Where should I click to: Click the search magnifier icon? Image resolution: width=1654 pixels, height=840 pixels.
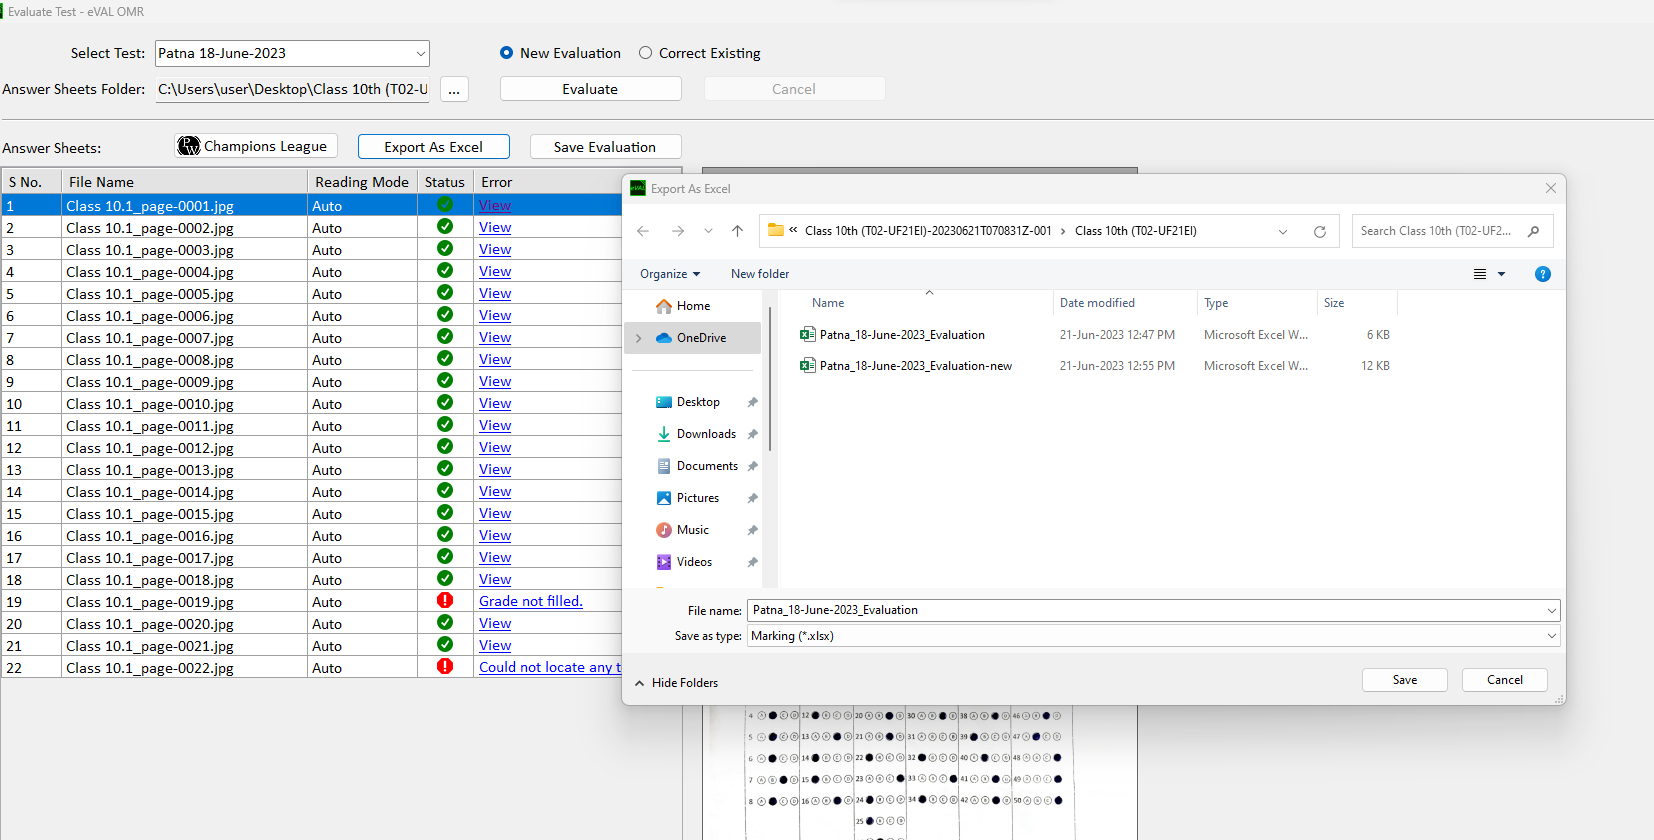click(1534, 231)
